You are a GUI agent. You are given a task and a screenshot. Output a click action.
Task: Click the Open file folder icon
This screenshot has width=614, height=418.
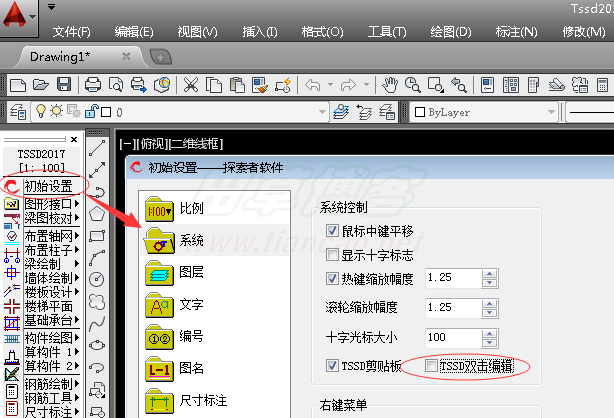(x=41, y=85)
